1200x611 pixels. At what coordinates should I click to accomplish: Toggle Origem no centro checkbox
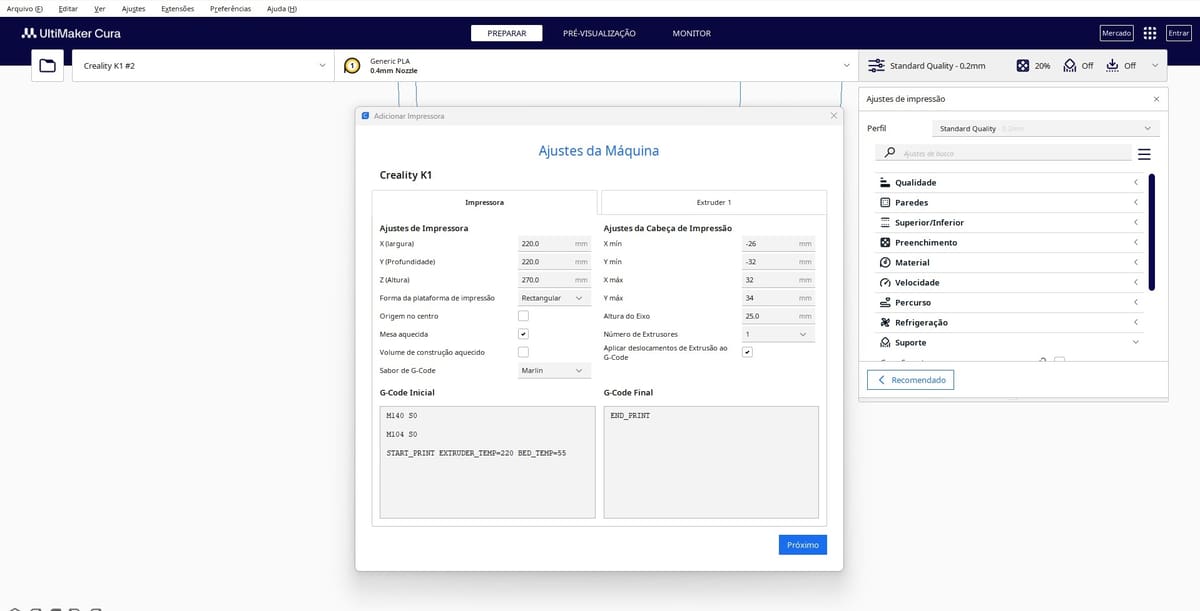click(x=523, y=316)
